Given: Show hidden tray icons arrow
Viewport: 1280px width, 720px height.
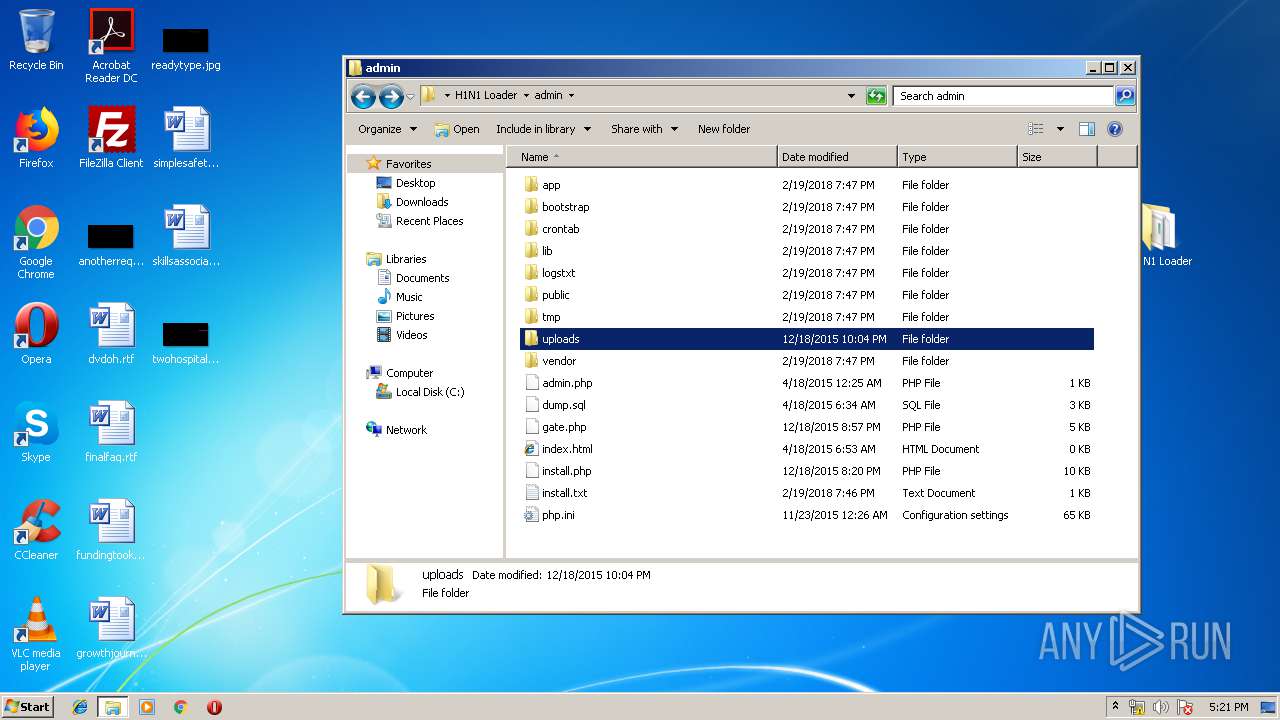Looking at the screenshot, I should click(x=1115, y=707).
